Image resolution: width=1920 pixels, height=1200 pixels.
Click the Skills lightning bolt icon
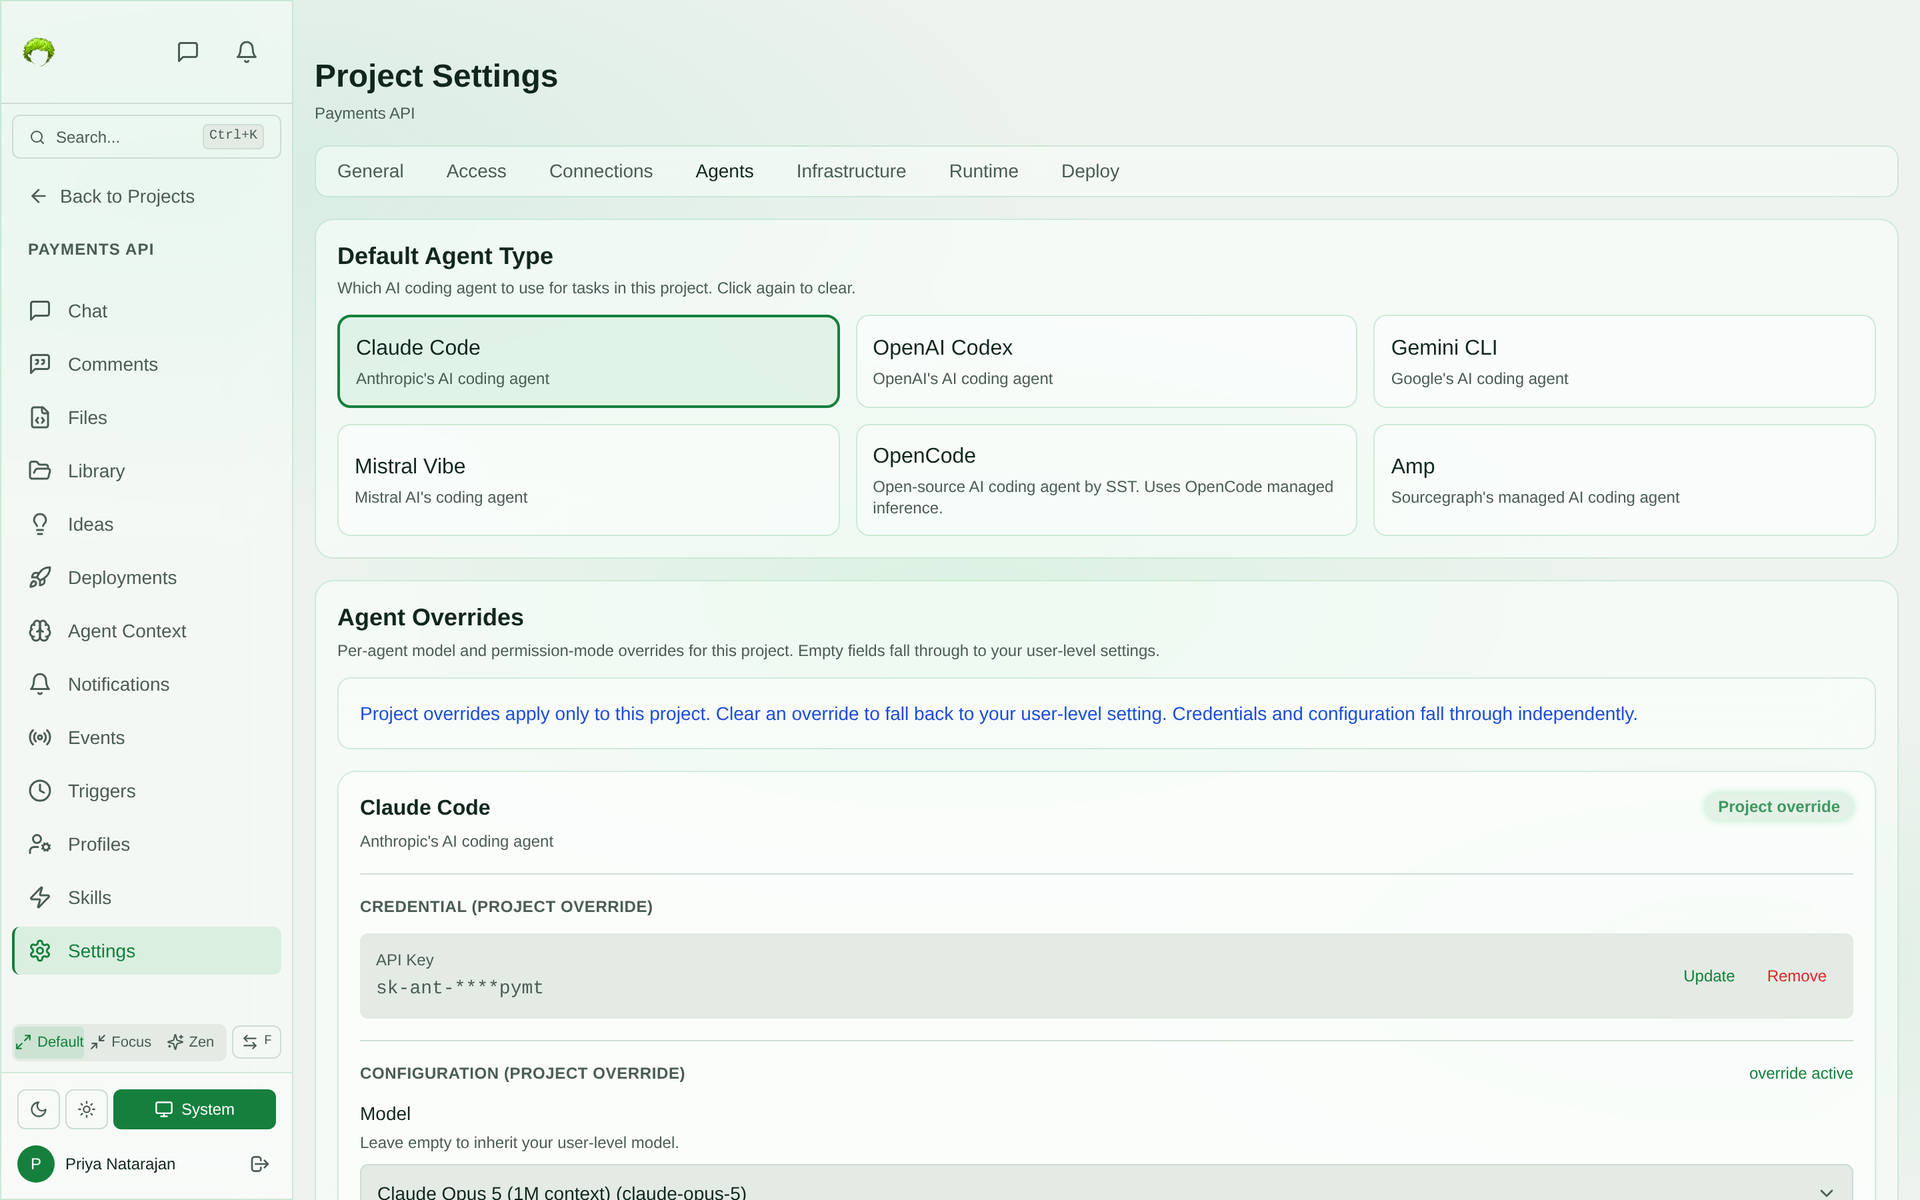(x=40, y=898)
